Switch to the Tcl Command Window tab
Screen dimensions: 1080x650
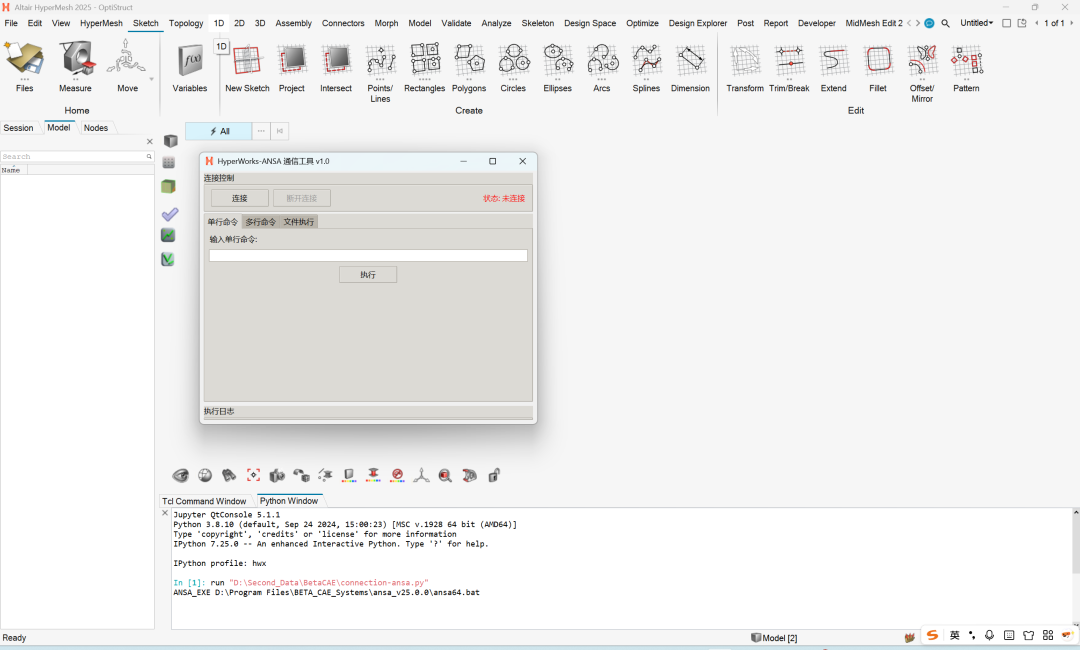(x=204, y=501)
